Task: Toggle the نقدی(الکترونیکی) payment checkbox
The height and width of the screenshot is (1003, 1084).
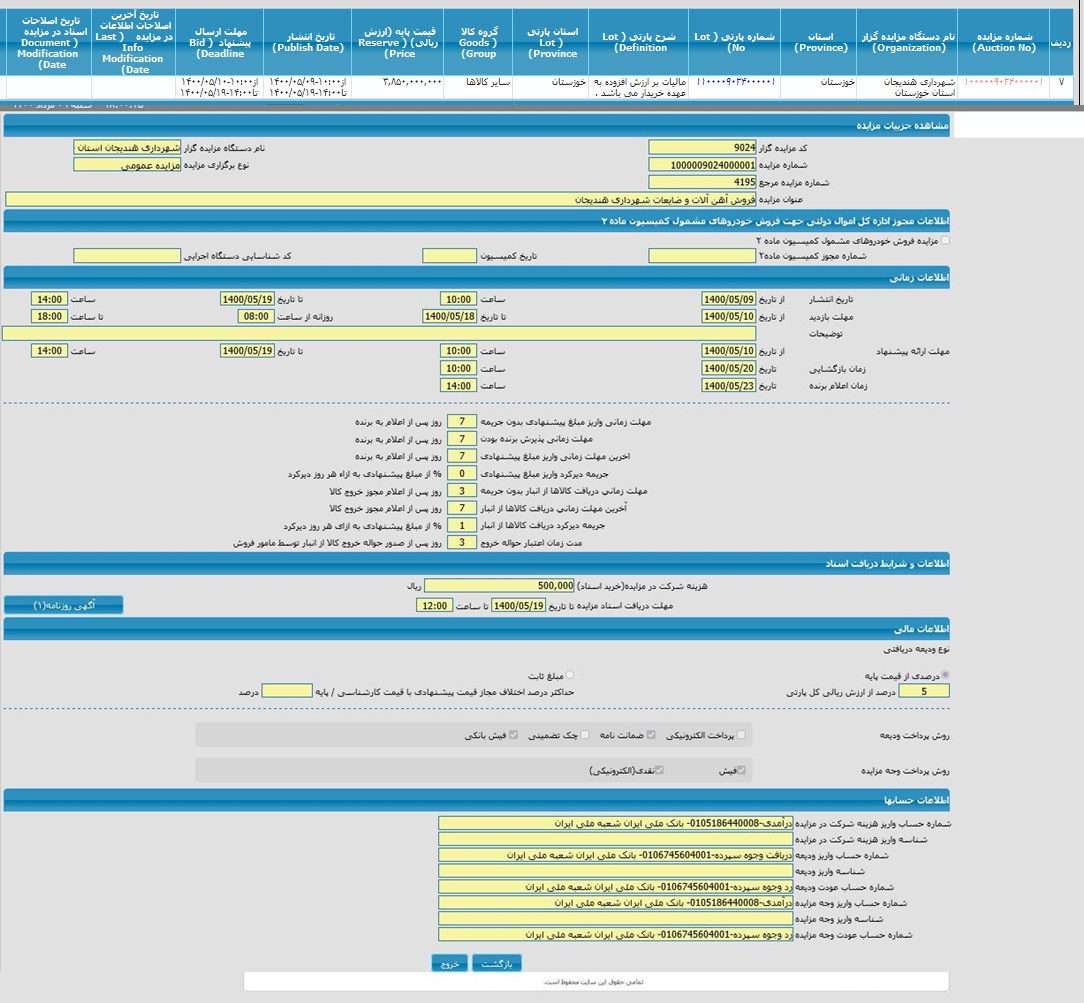Action: (x=659, y=770)
